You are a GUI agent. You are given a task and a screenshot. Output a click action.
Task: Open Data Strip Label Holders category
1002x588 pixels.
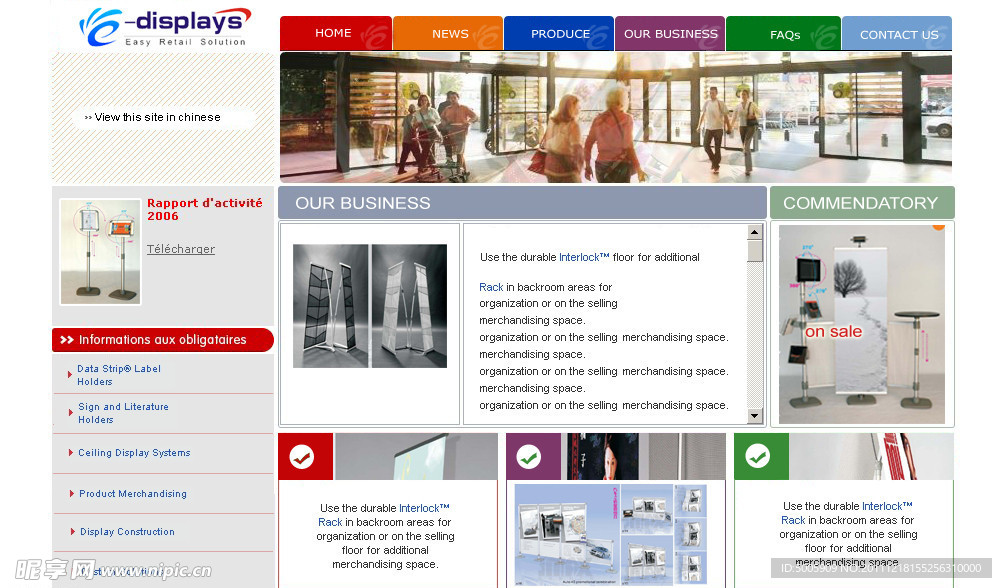click(119, 375)
